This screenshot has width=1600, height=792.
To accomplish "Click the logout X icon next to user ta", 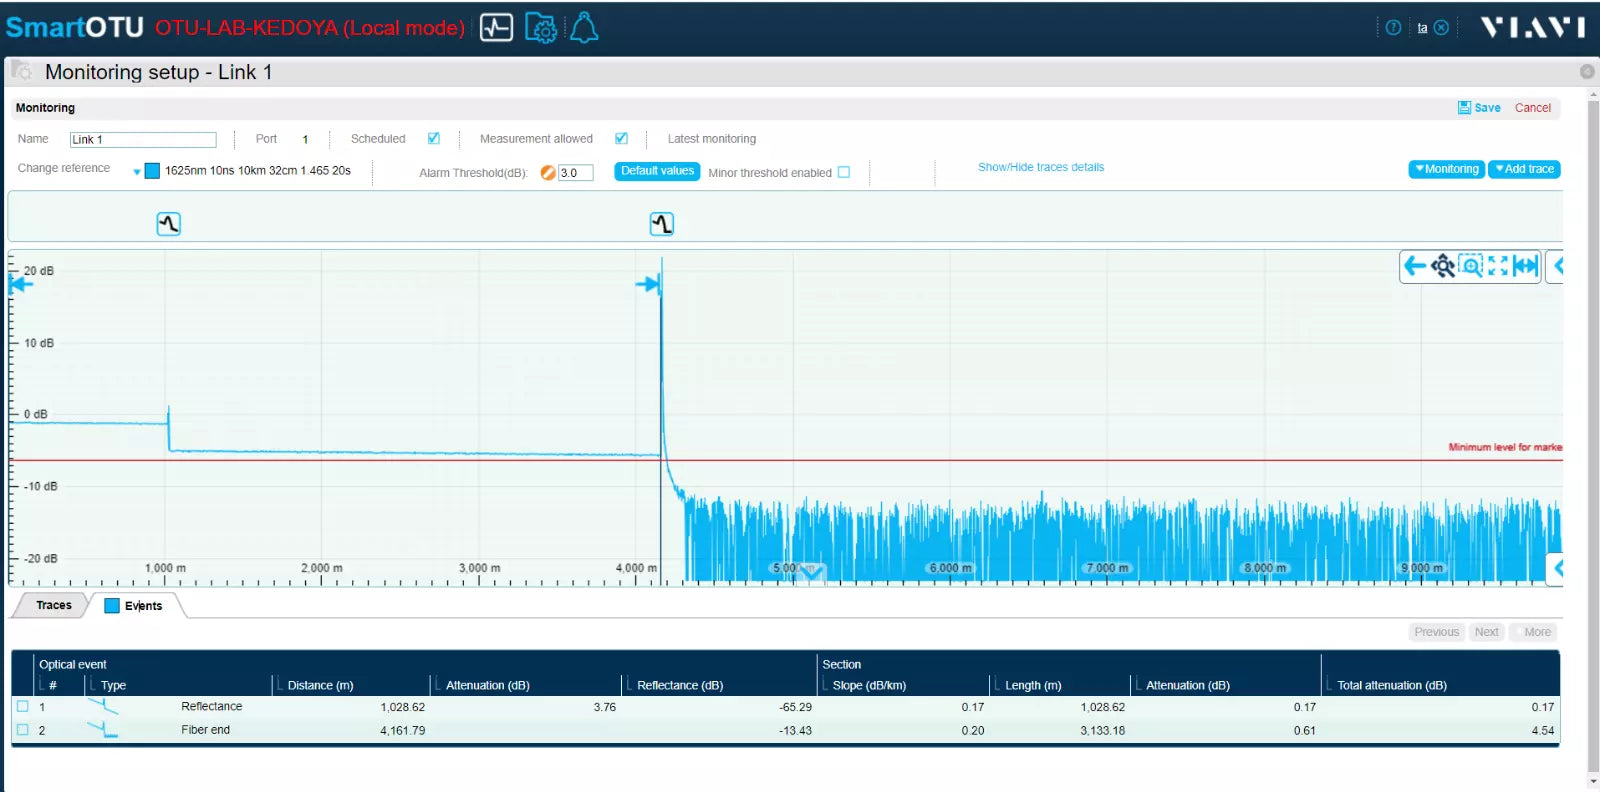I will 1441,28.
